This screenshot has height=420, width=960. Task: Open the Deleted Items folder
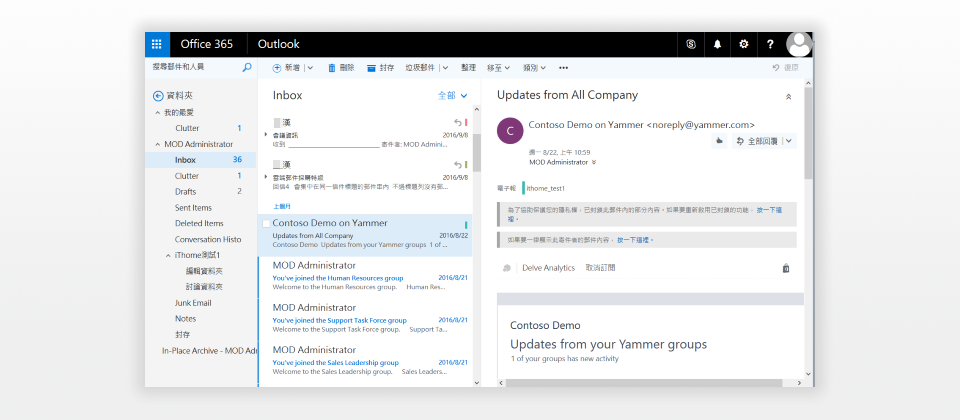201,223
